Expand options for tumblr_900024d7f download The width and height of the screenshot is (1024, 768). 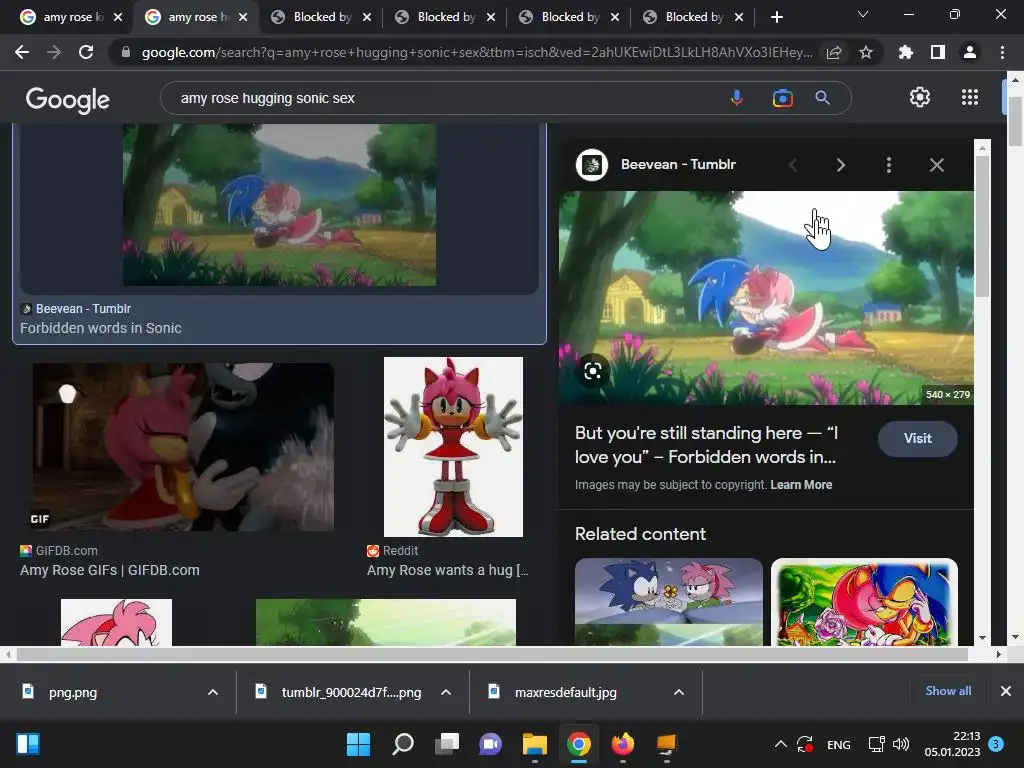[x=446, y=692]
